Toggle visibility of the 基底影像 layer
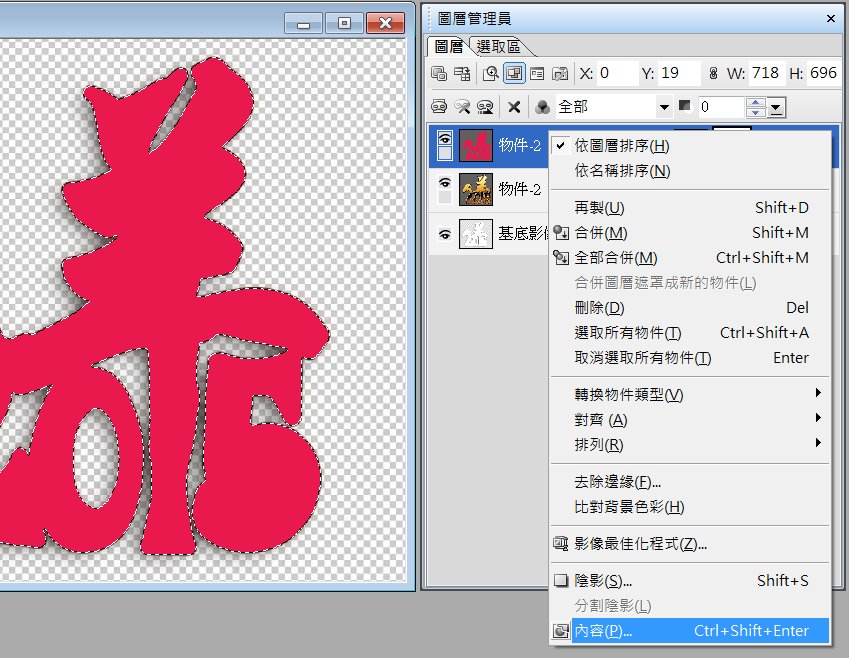This screenshot has height=658, width=849. click(x=445, y=234)
